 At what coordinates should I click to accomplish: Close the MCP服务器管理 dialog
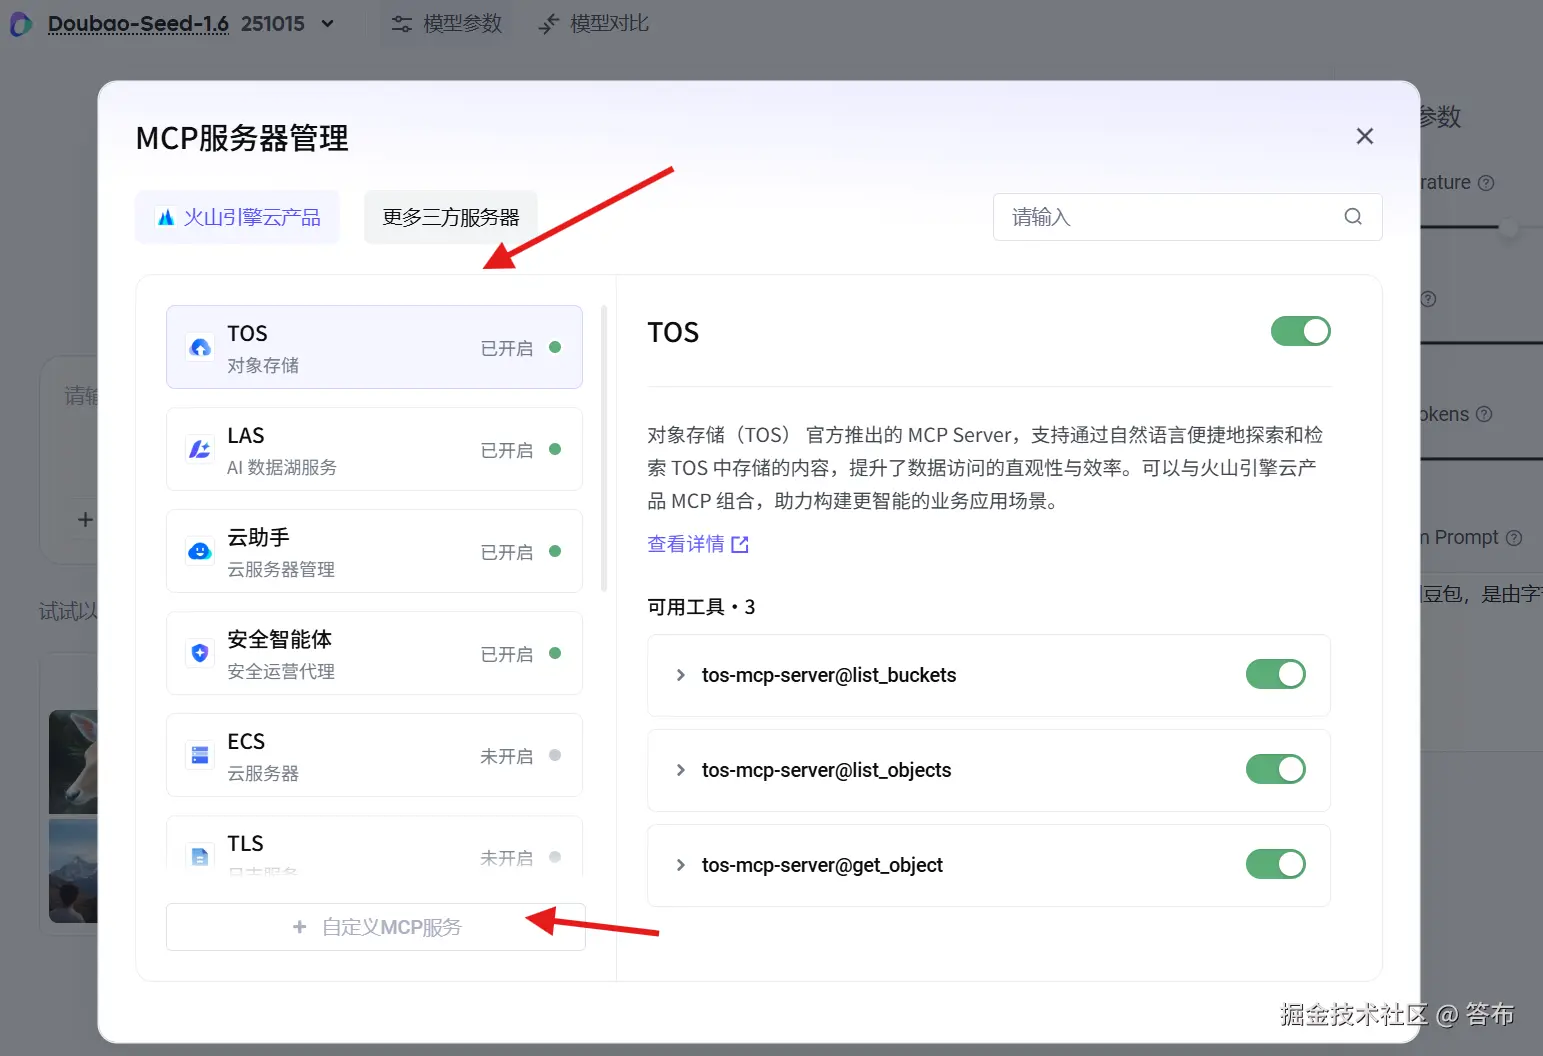point(1364,136)
